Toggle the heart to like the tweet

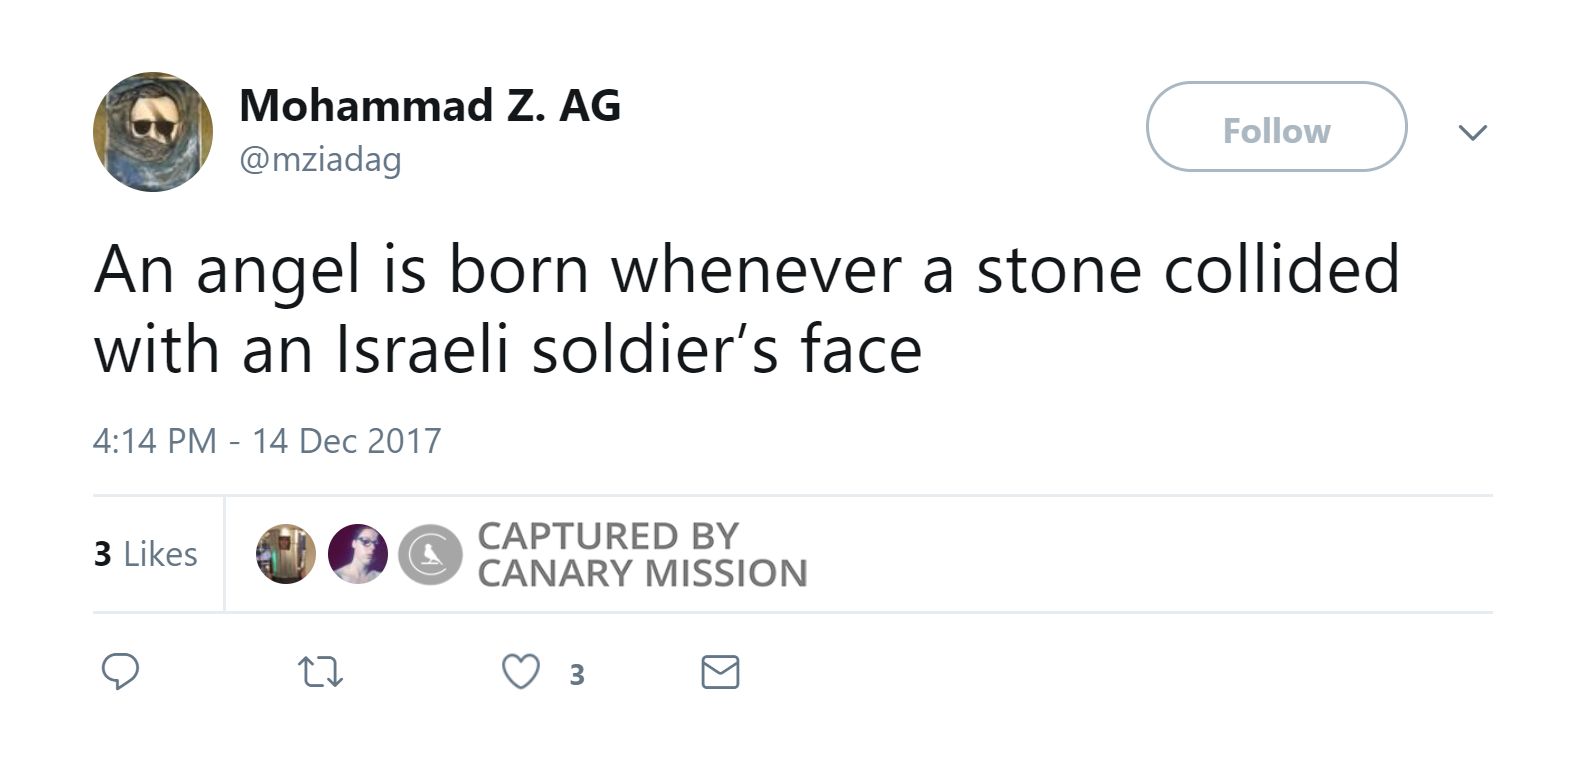point(521,673)
